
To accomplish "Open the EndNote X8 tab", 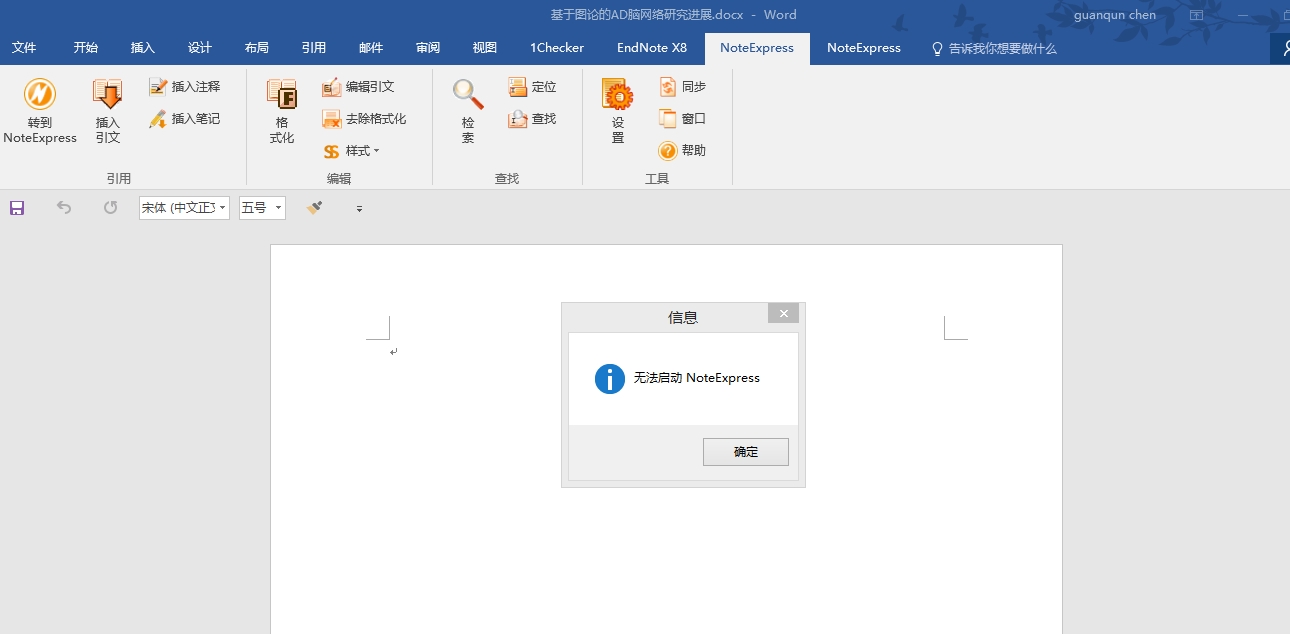I will (x=652, y=48).
